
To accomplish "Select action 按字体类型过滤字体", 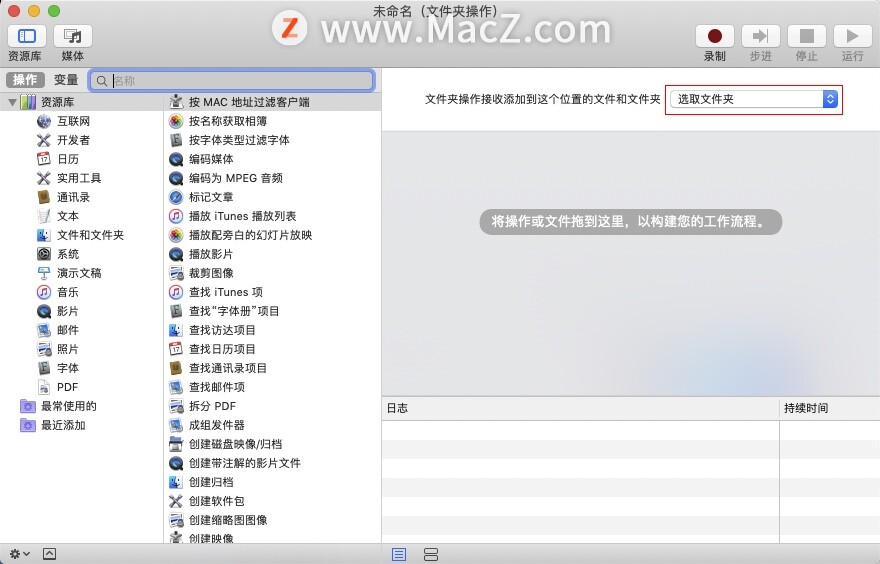I will coord(274,140).
